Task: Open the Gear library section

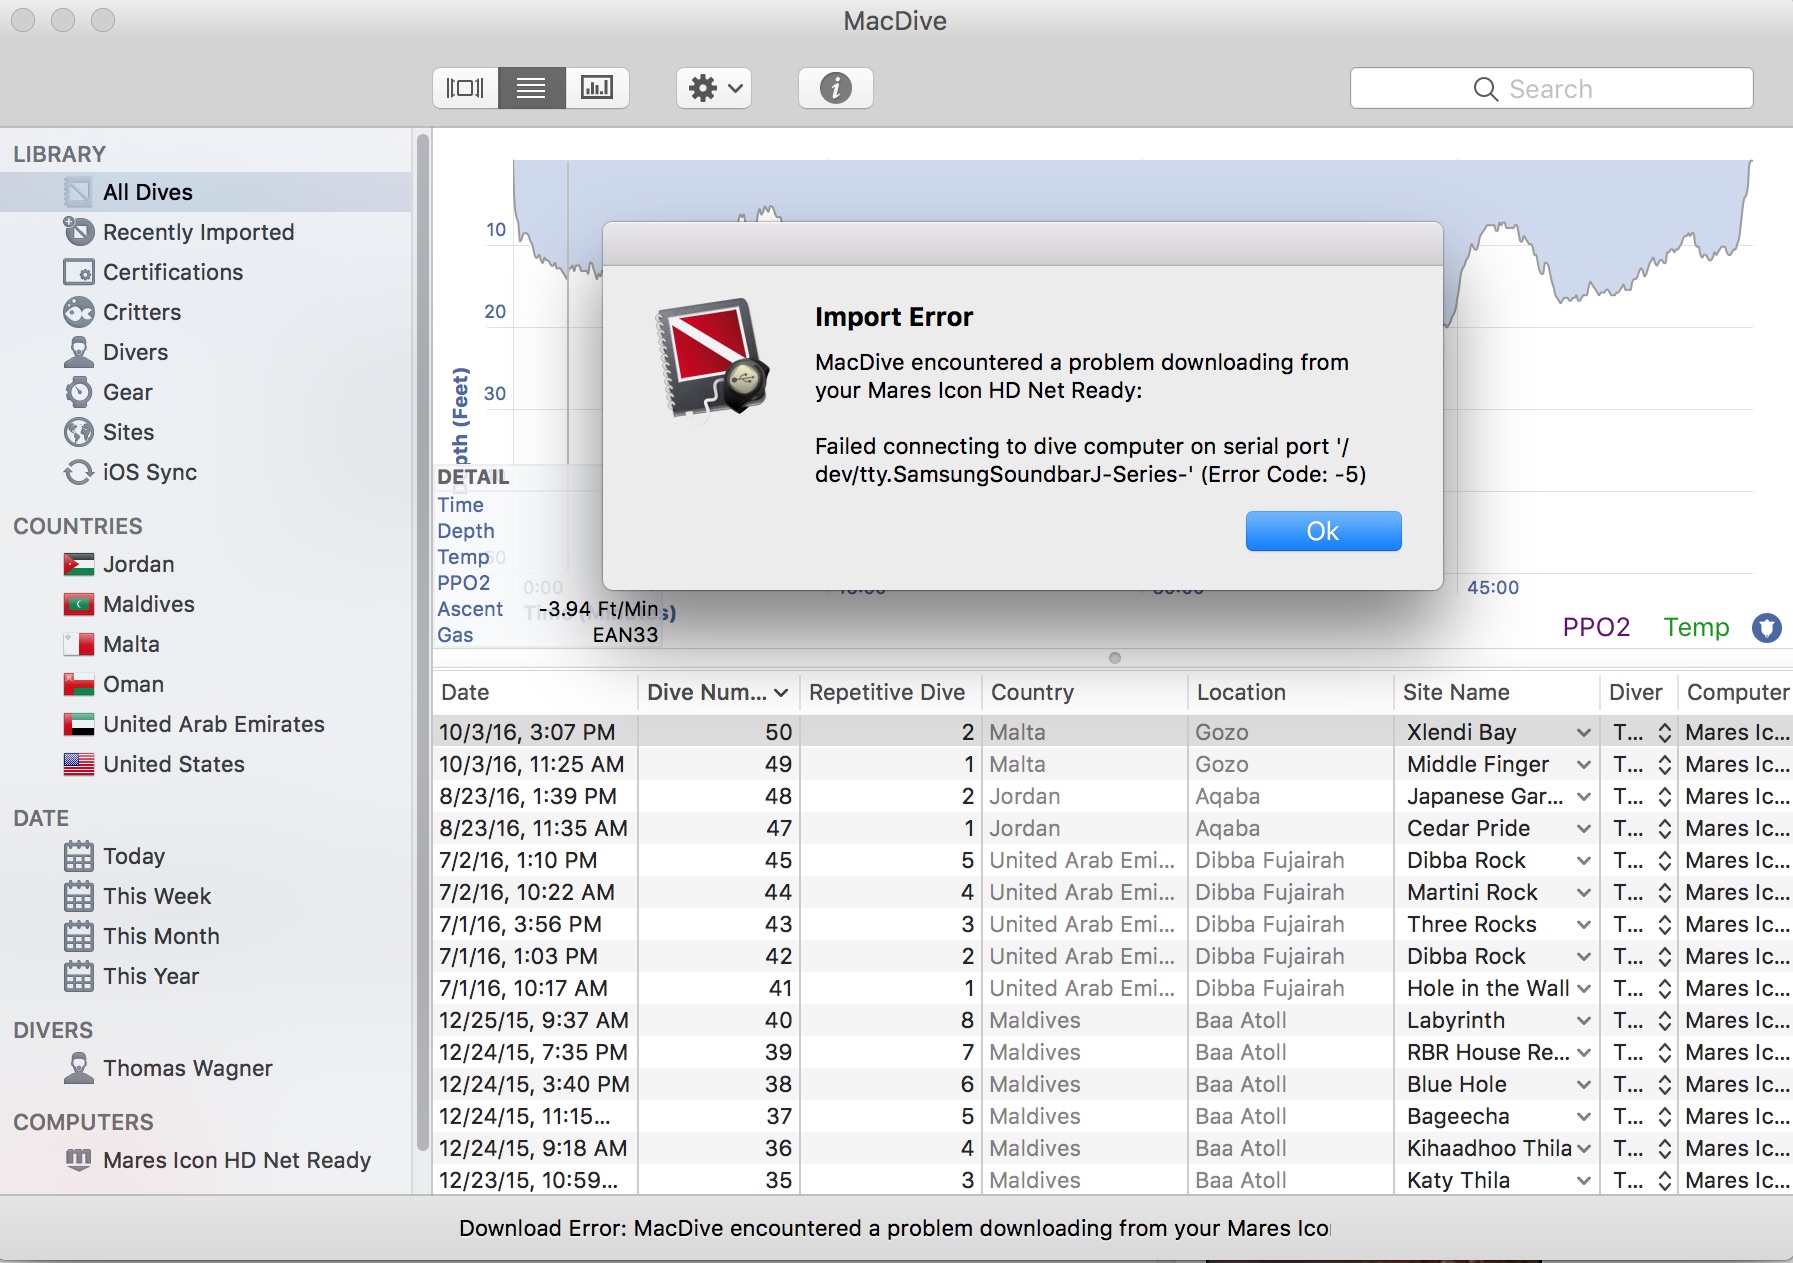Action: pyautogui.click(x=127, y=392)
